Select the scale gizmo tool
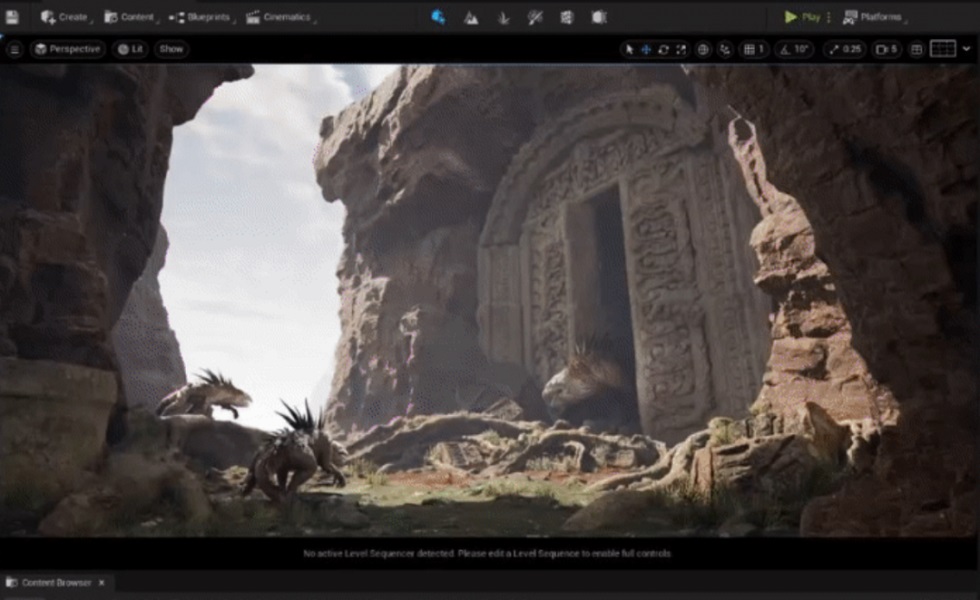This screenshot has height=600, width=980. [681, 49]
